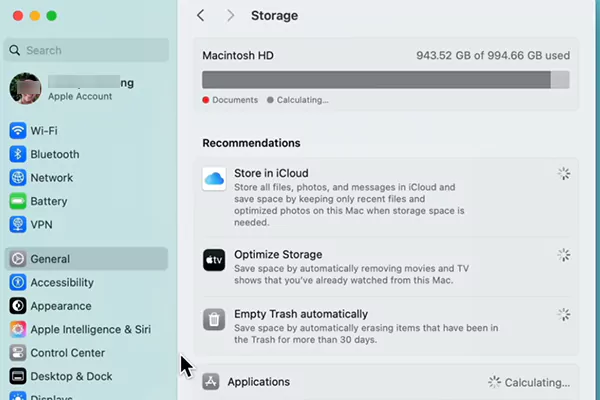The height and width of the screenshot is (400, 600).
Task: Open the Accessibility pane label
Action: pyautogui.click(x=62, y=282)
